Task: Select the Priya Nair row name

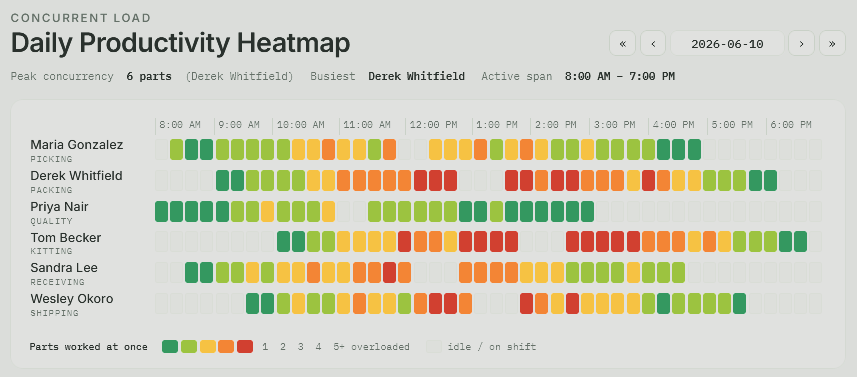Action: 59,207
